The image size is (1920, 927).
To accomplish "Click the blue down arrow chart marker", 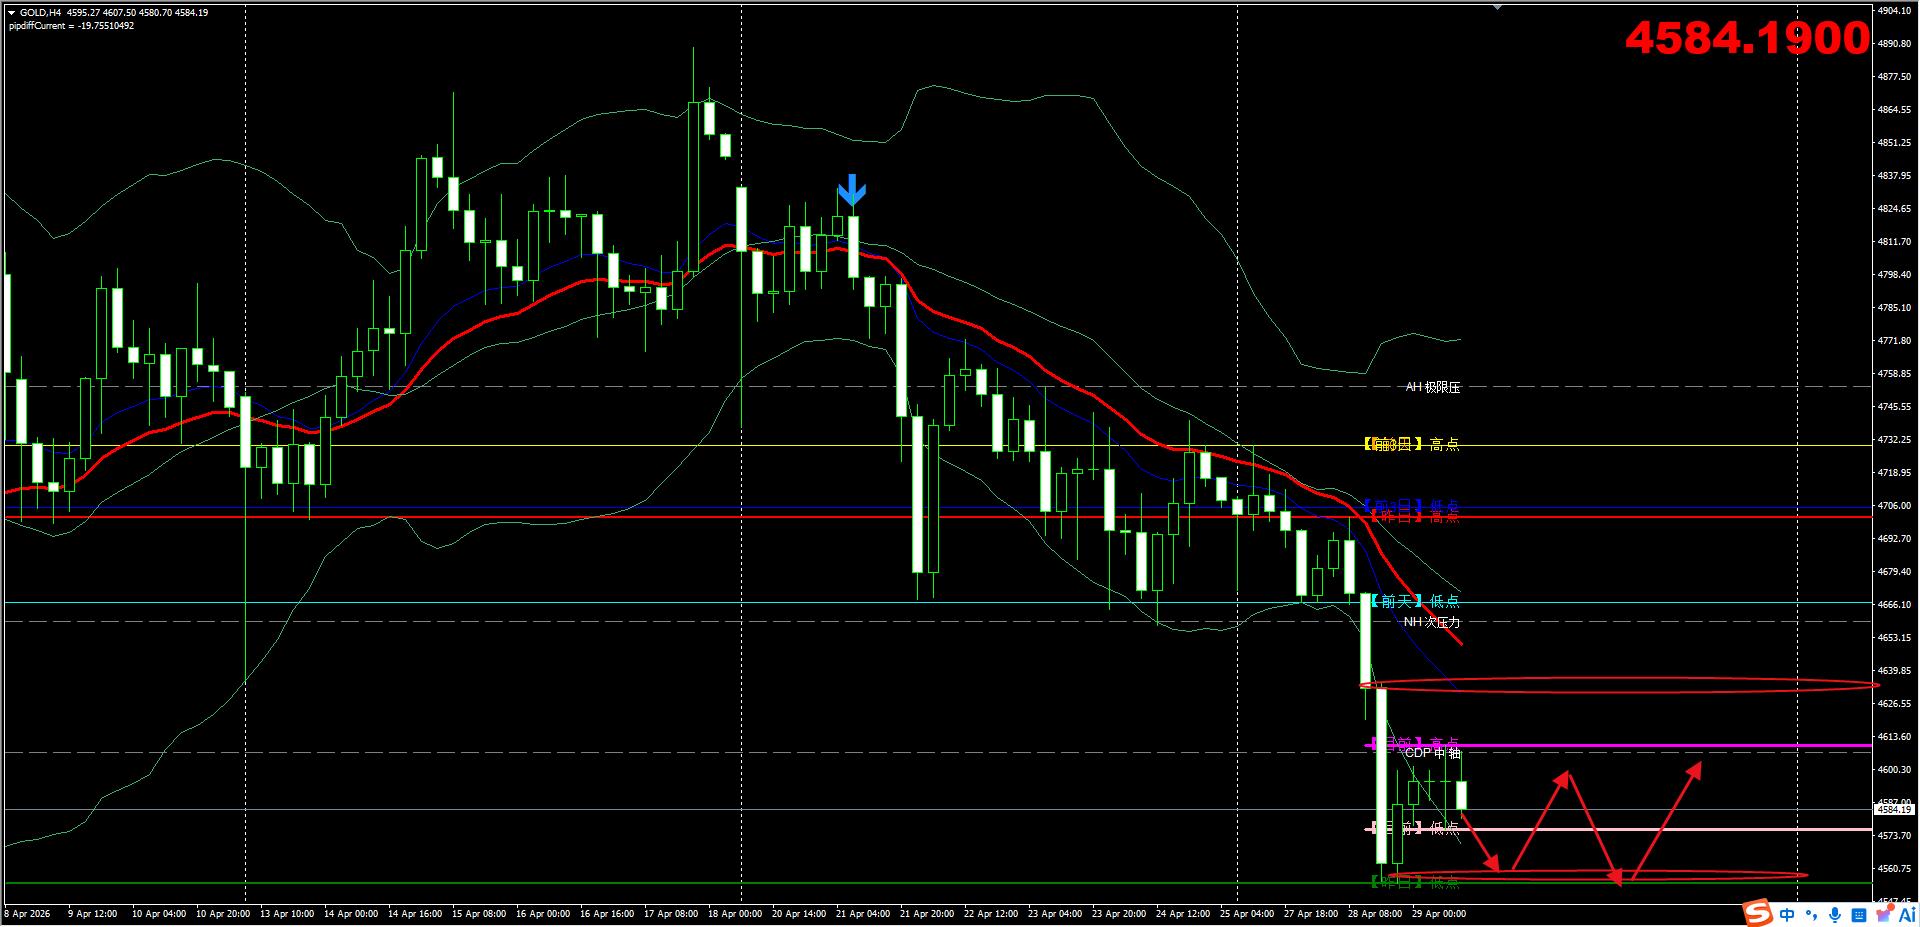I will point(851,190).
